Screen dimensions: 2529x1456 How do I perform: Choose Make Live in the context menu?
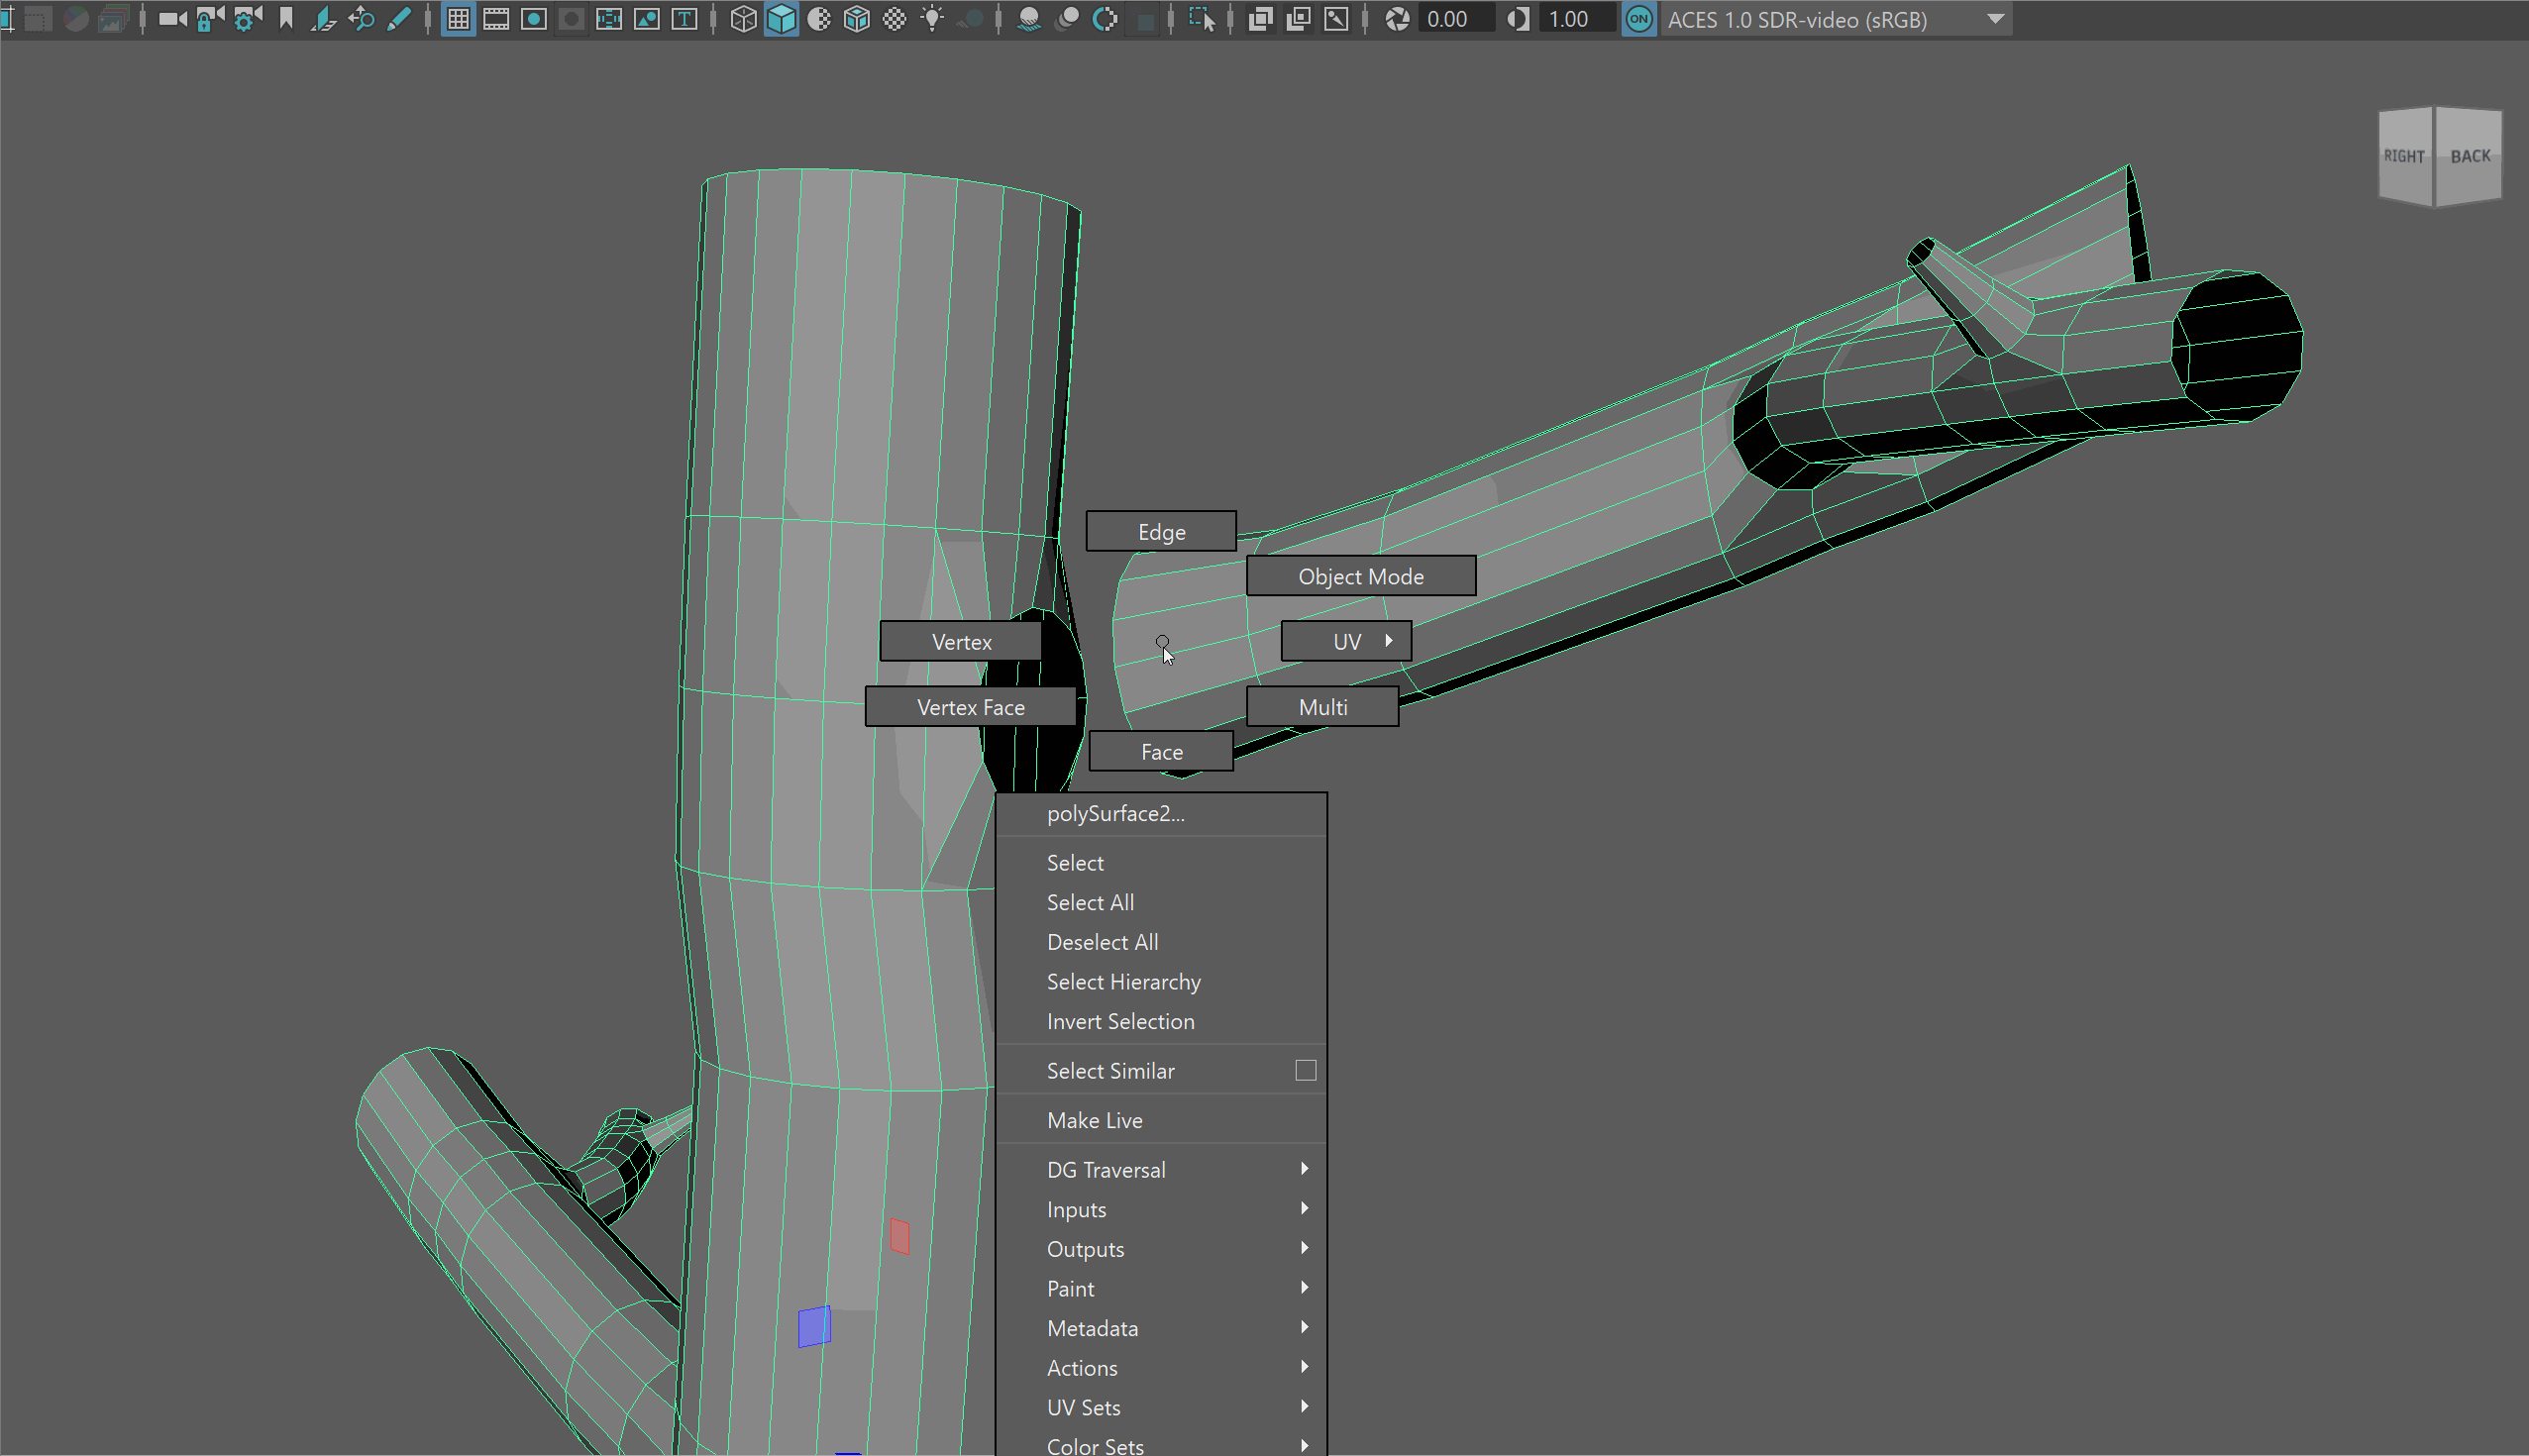pos(1094,1121)
